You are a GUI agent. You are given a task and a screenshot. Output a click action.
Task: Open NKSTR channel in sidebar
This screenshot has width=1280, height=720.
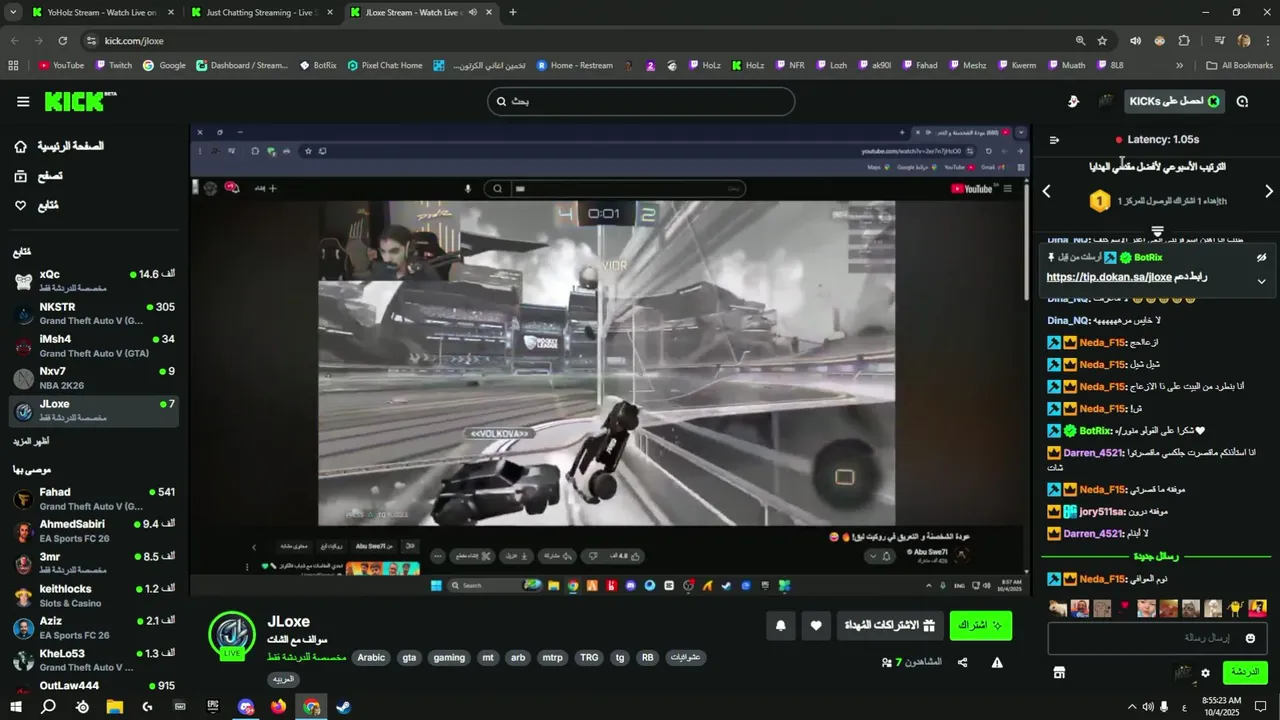(x=93, y=313)
